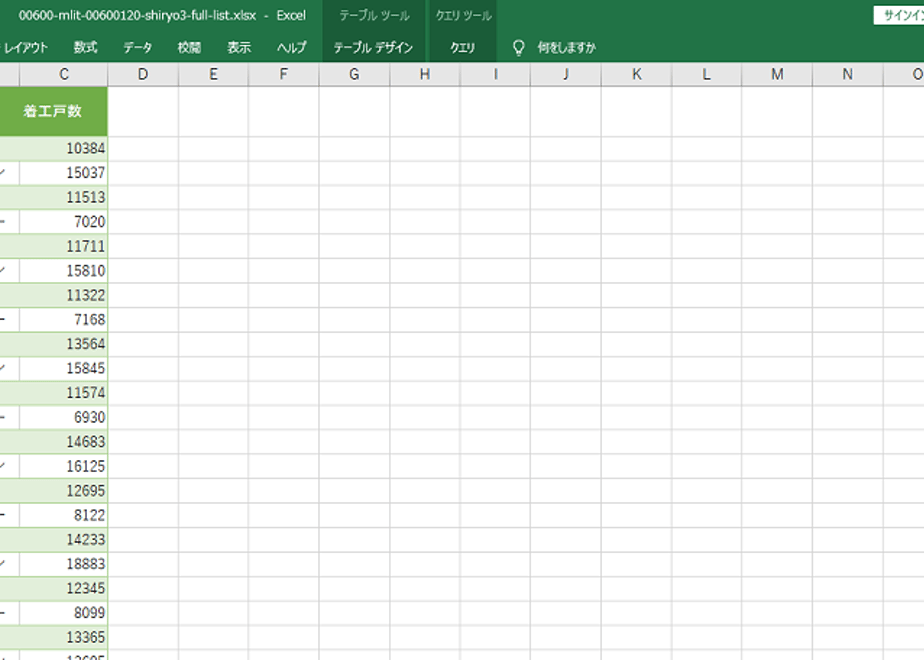Select column F header
Viewport: 924px width, 660px height.
coord(283,74)
